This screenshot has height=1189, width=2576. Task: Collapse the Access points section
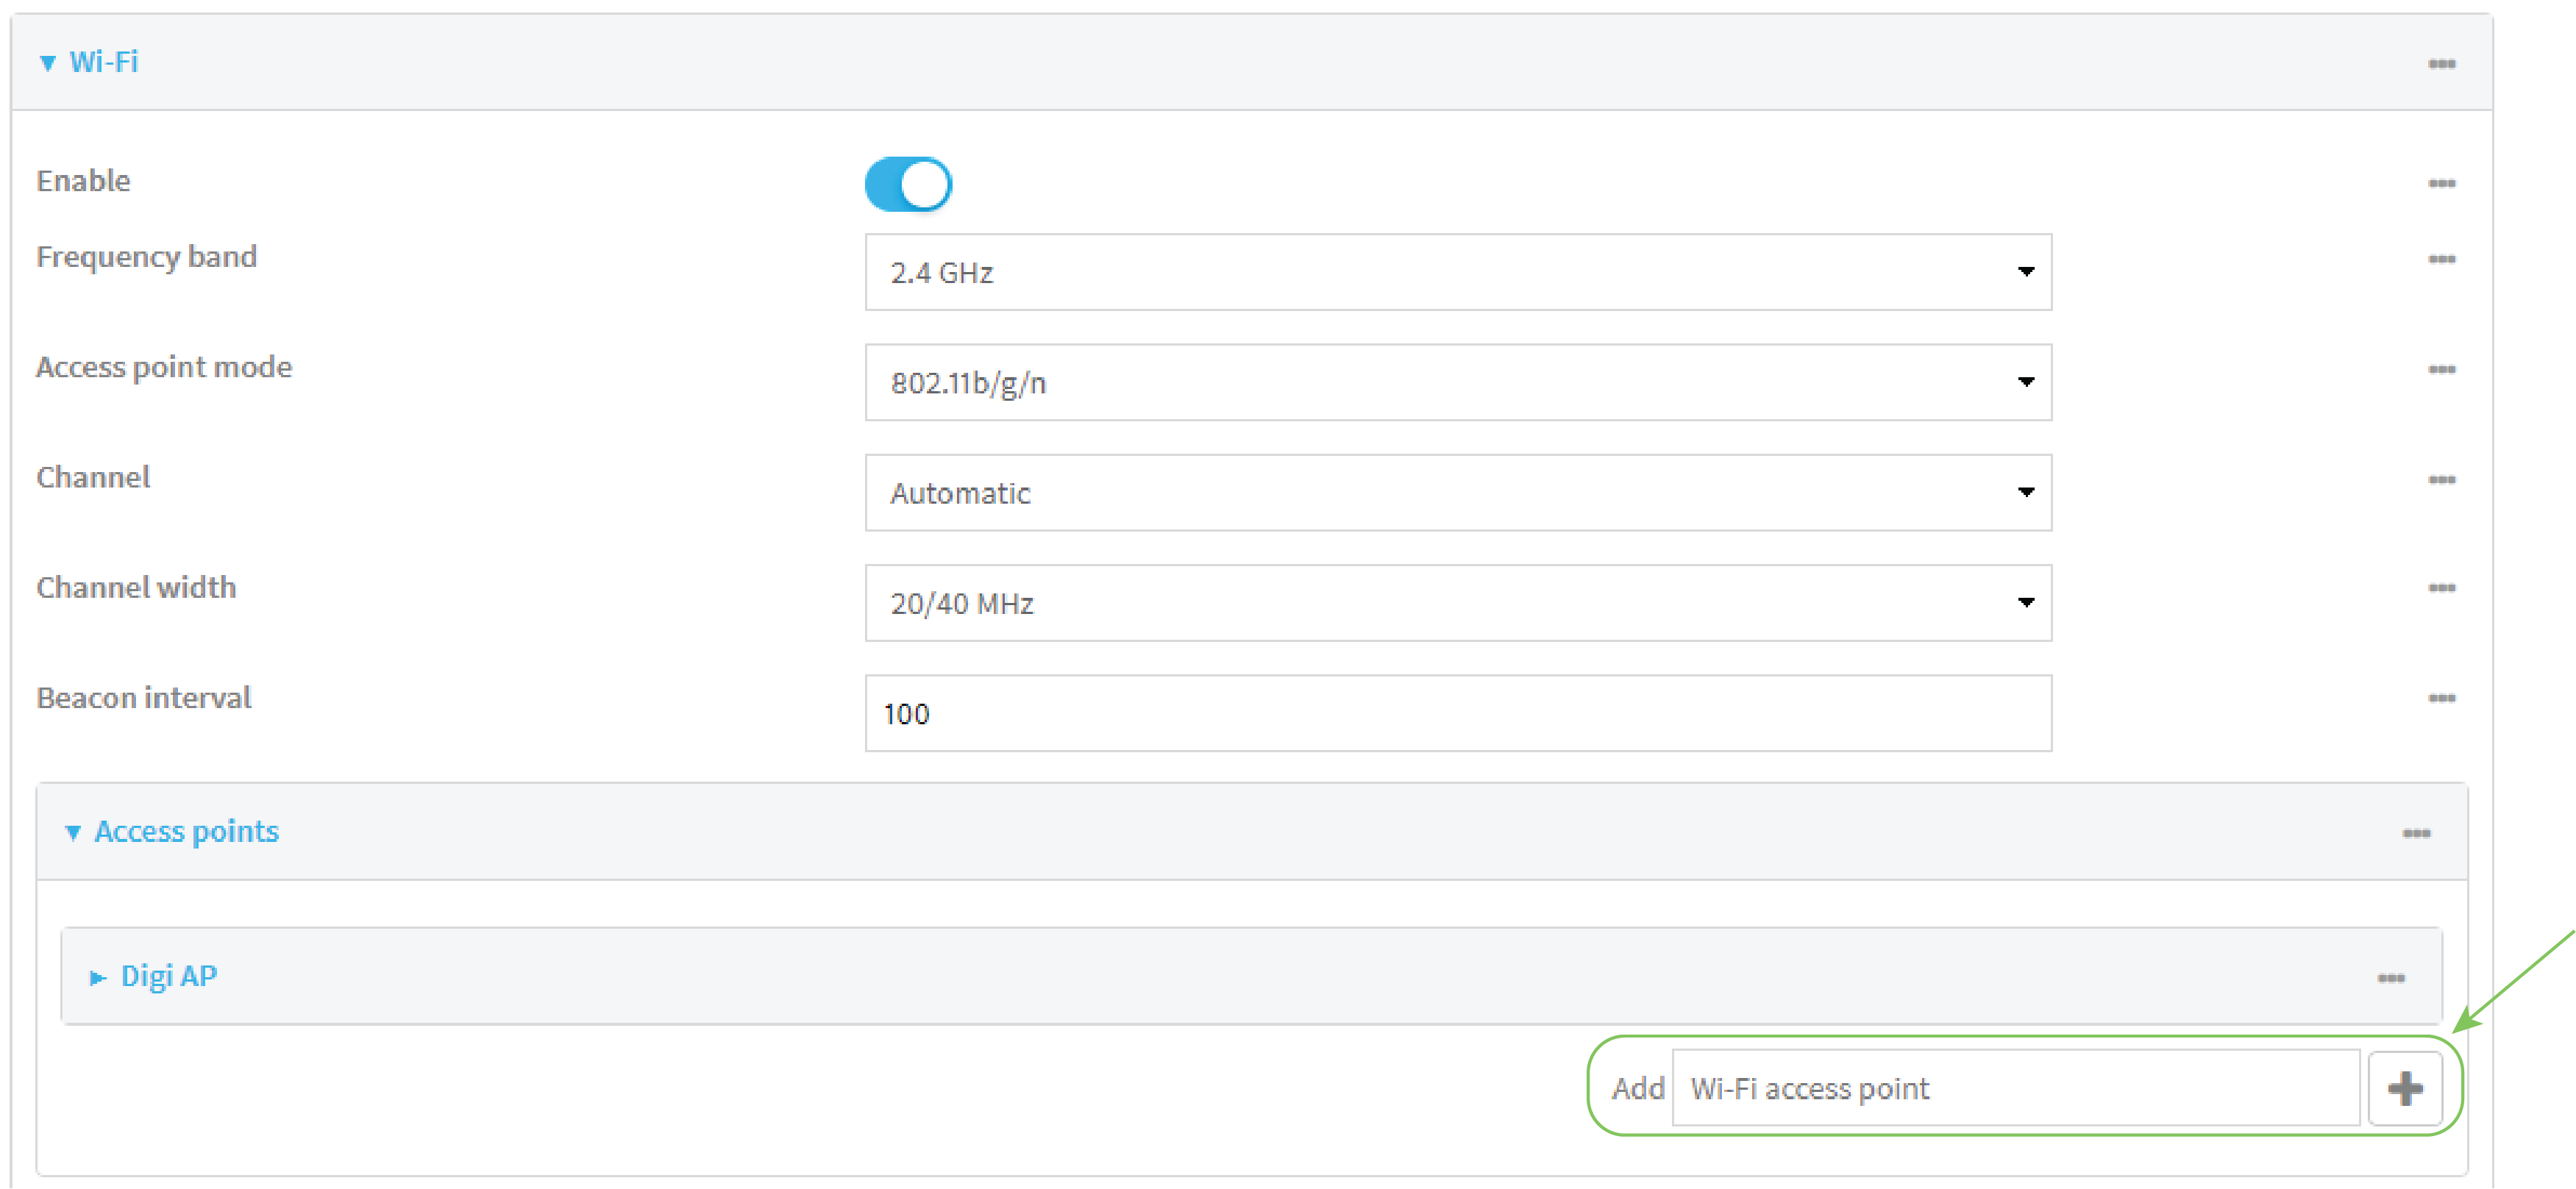pos(172,832)
